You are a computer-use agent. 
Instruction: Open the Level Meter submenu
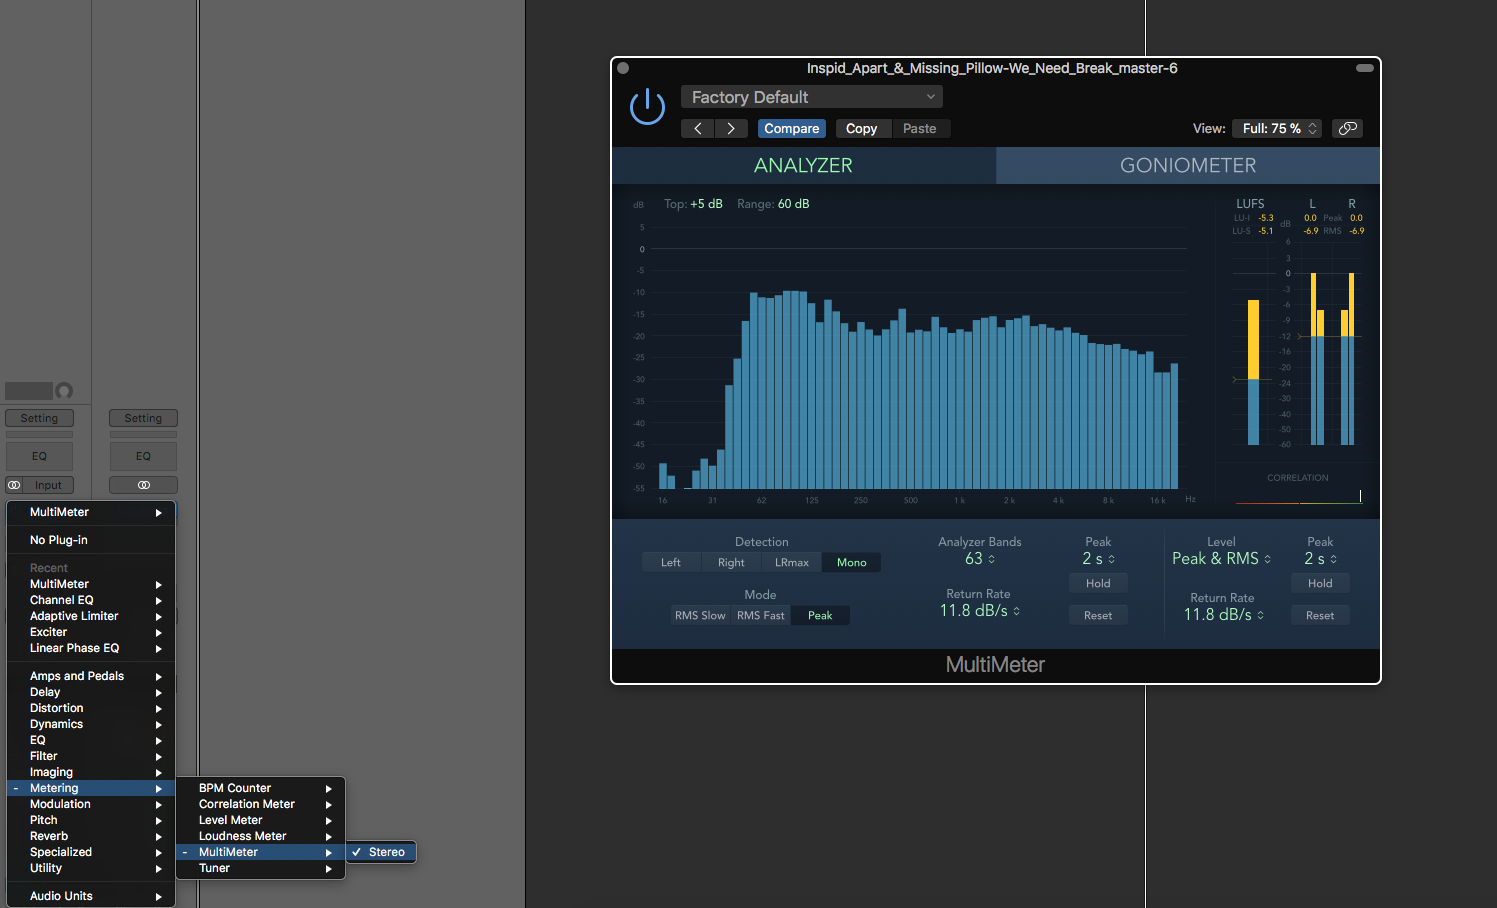[260, 820]
